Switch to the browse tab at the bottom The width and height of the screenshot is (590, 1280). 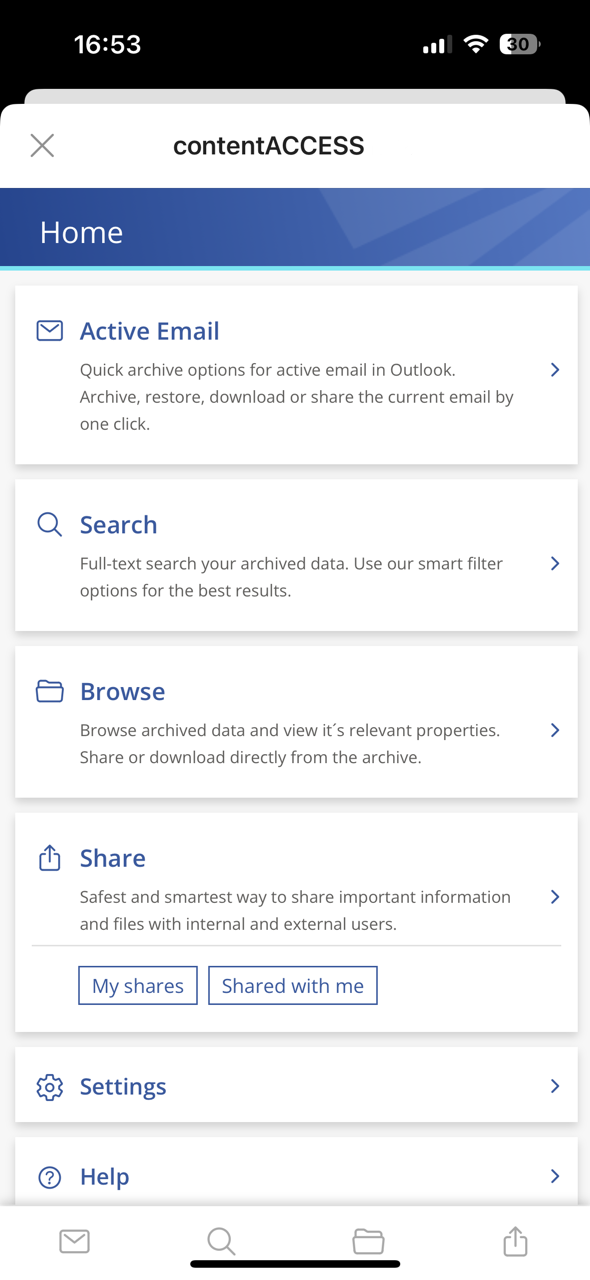click(x=368, y=1241)
